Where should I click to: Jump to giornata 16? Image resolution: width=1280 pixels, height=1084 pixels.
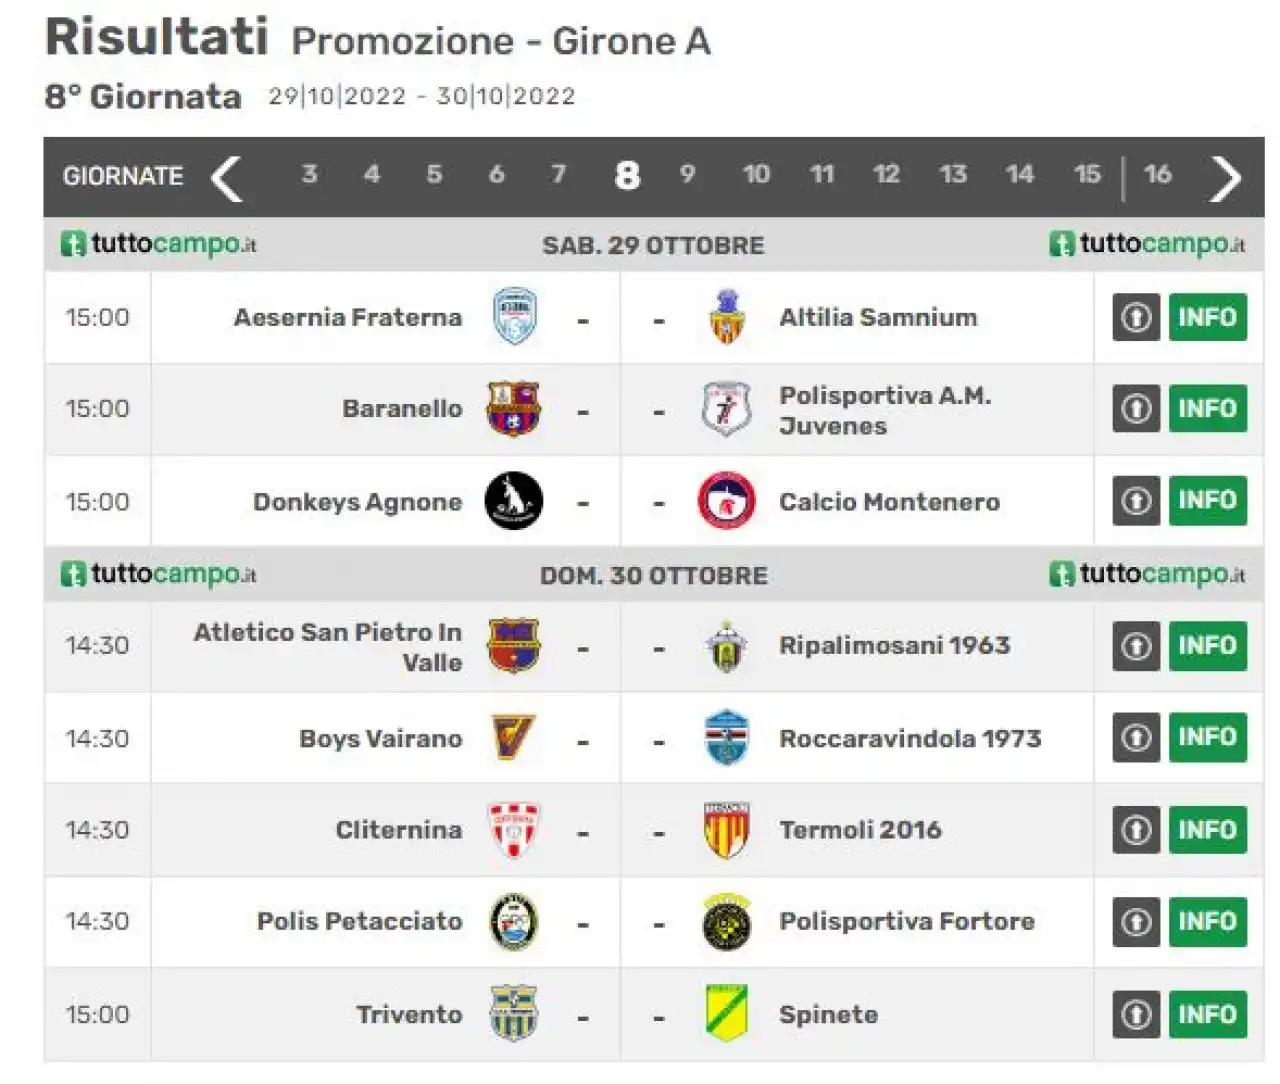(1157, 174)
